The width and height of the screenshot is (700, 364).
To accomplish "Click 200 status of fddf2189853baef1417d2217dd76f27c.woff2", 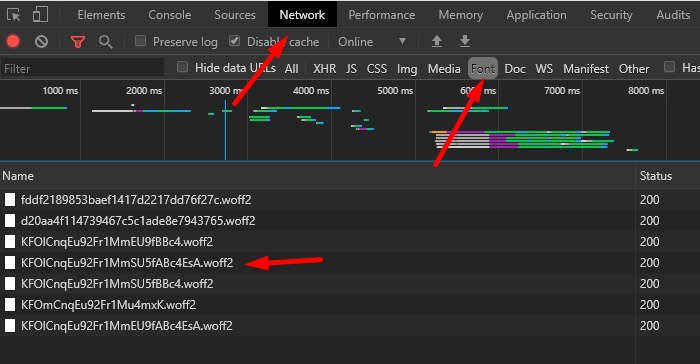I will click(x=650, y=200).
